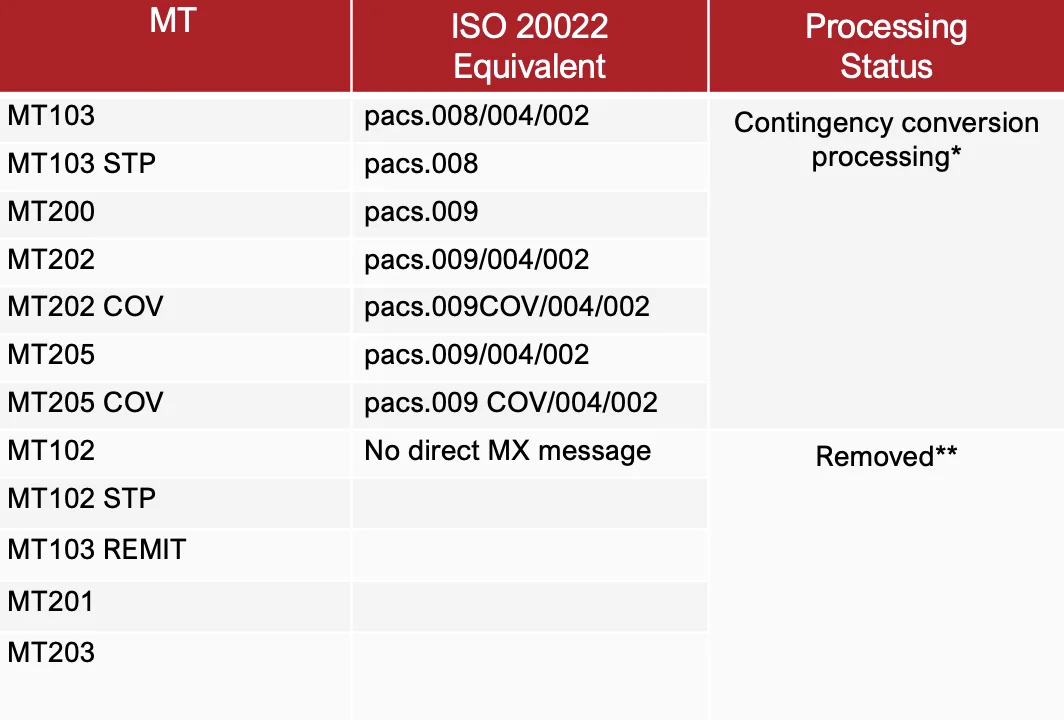Select the MT201 cell

(51, 601)
